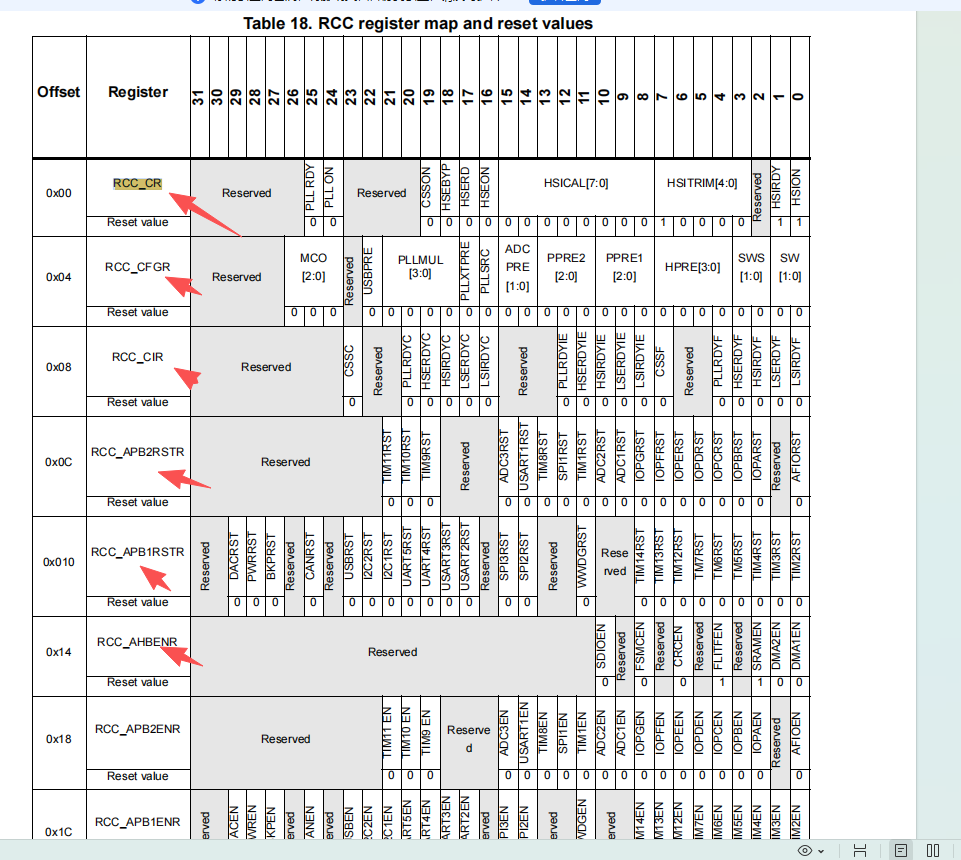Click the RCC_APB2ENR register name
The height and width of the screenshot is (860, 961).
(x=137, y=729)
